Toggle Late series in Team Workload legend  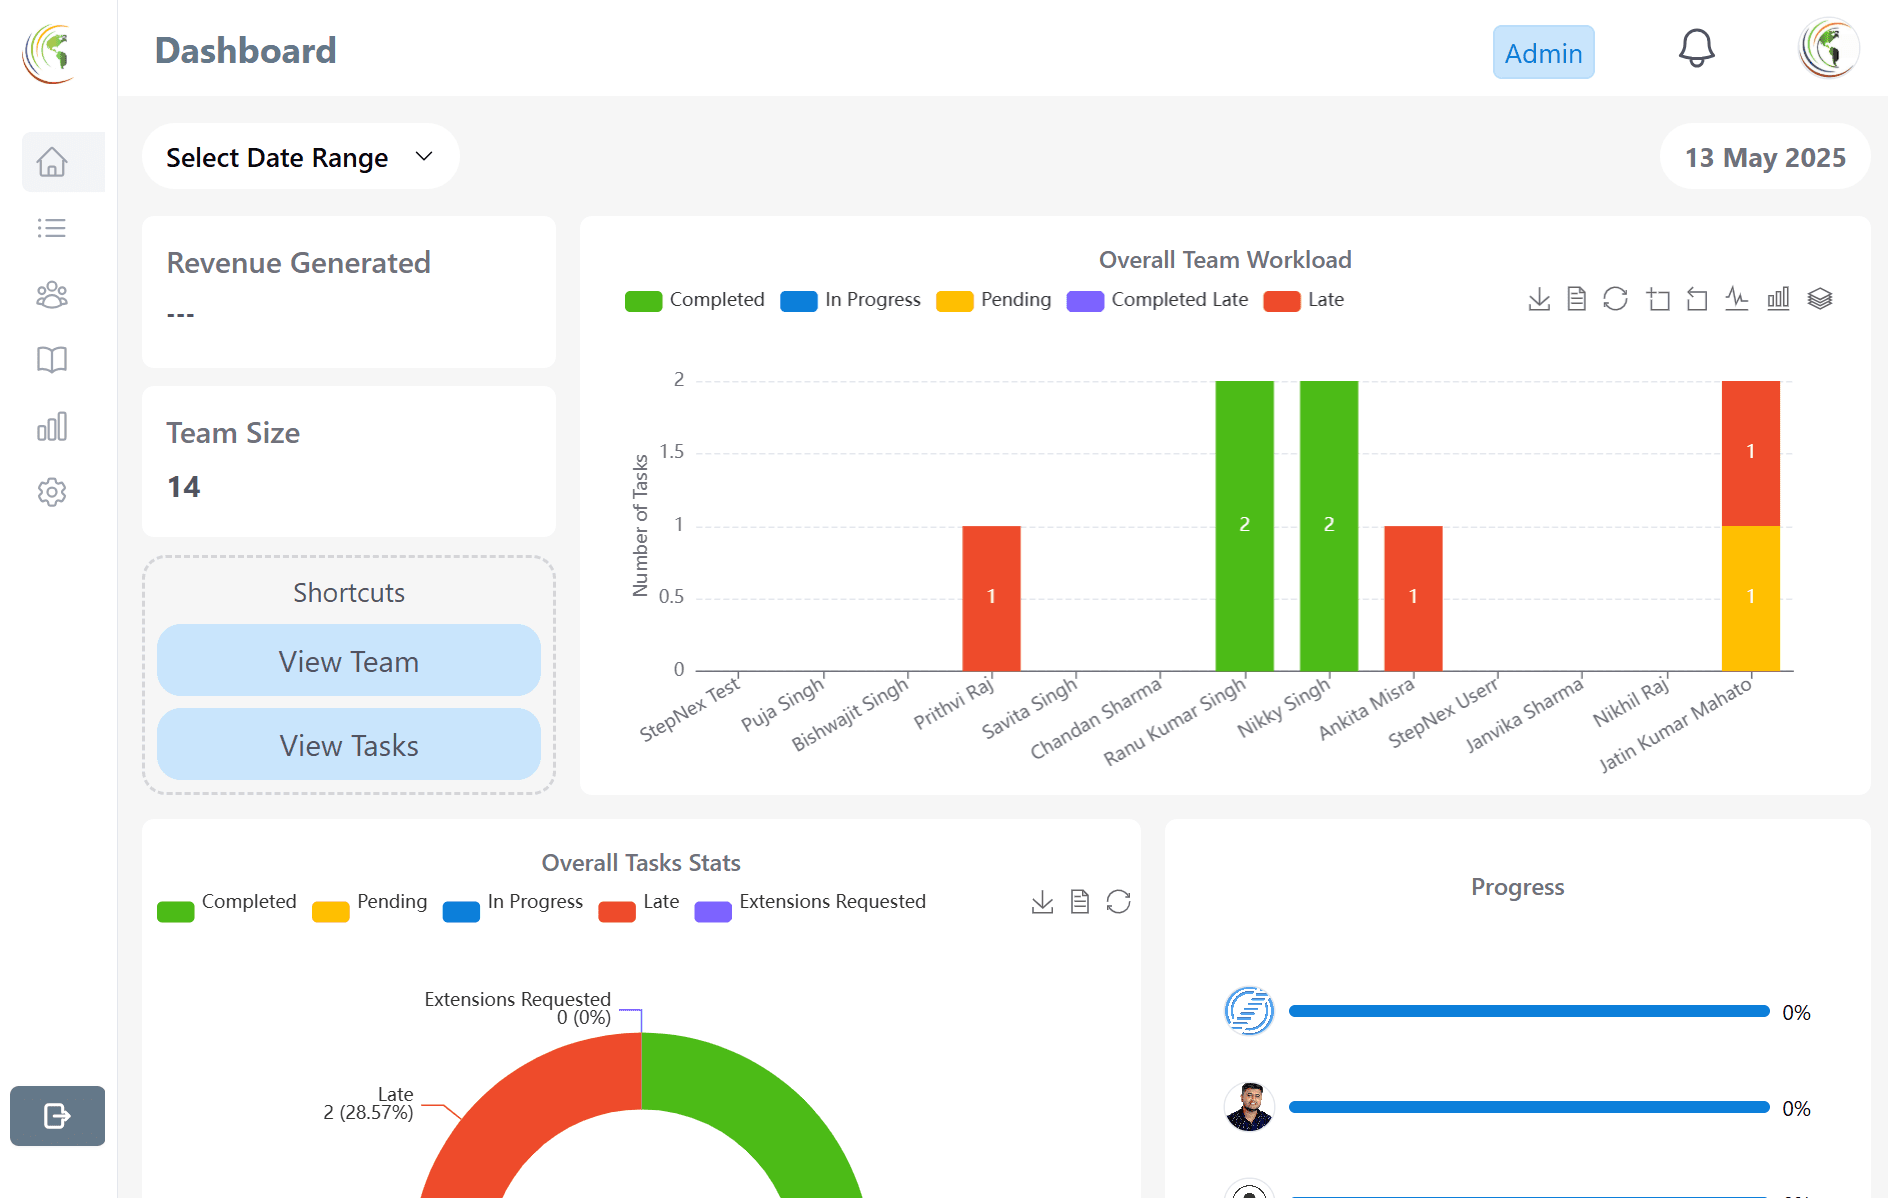pos(1303,300)
